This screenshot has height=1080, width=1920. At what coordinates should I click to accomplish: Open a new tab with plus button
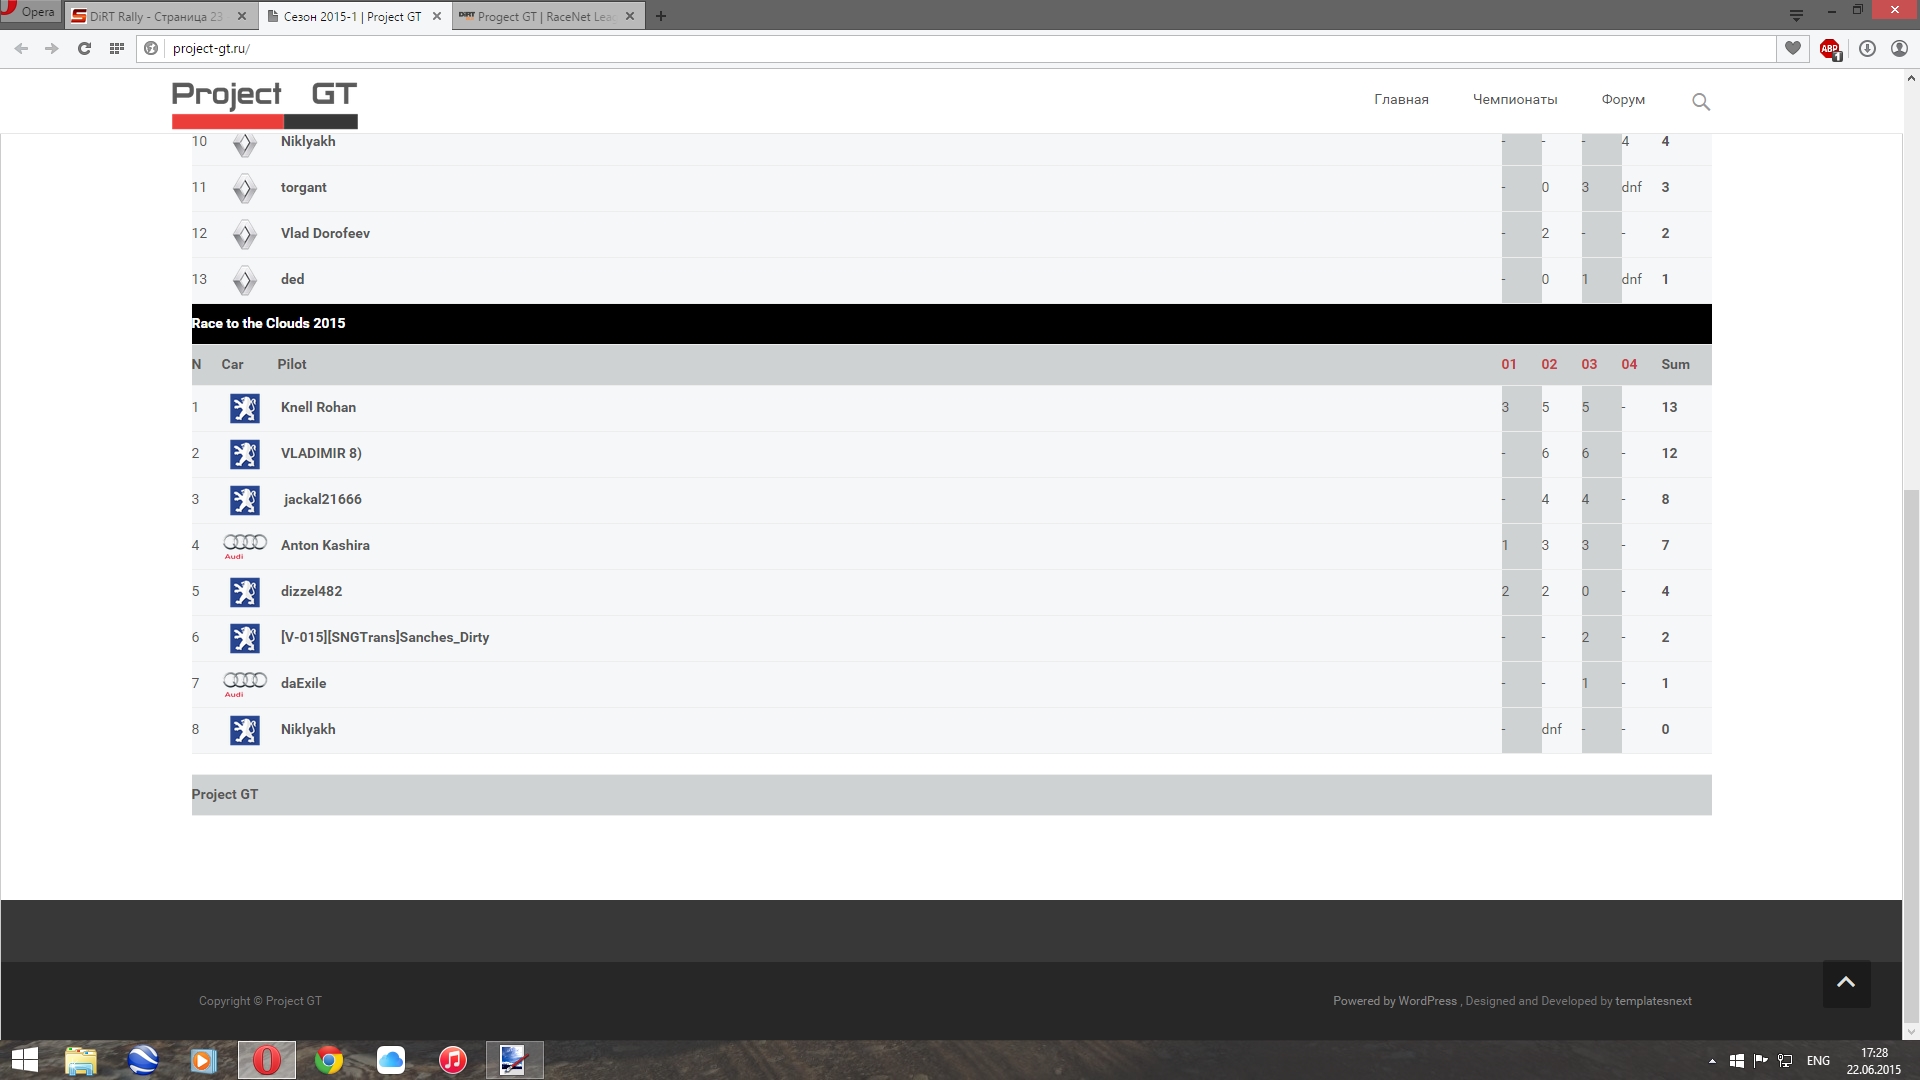click(x=660, y=16)
